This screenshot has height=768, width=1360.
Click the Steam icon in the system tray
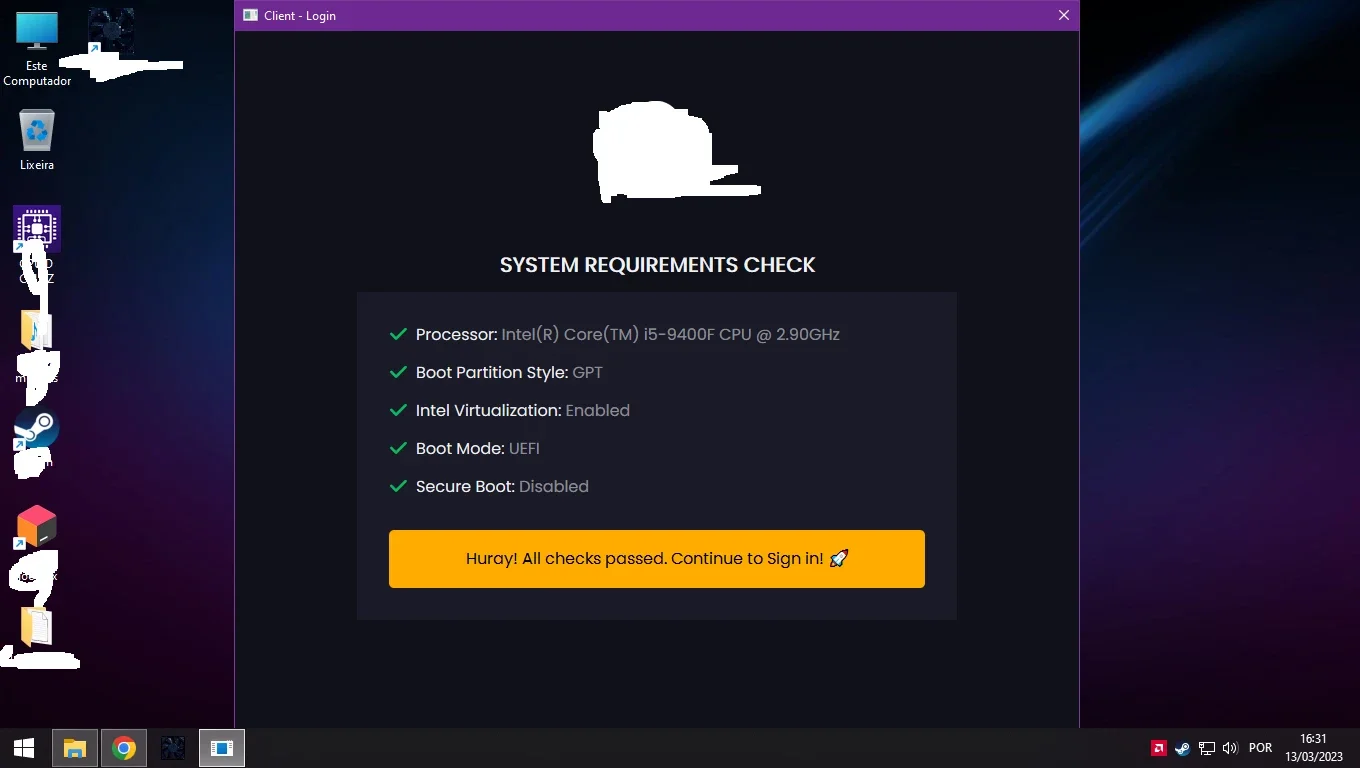(x=1182, y=748)
